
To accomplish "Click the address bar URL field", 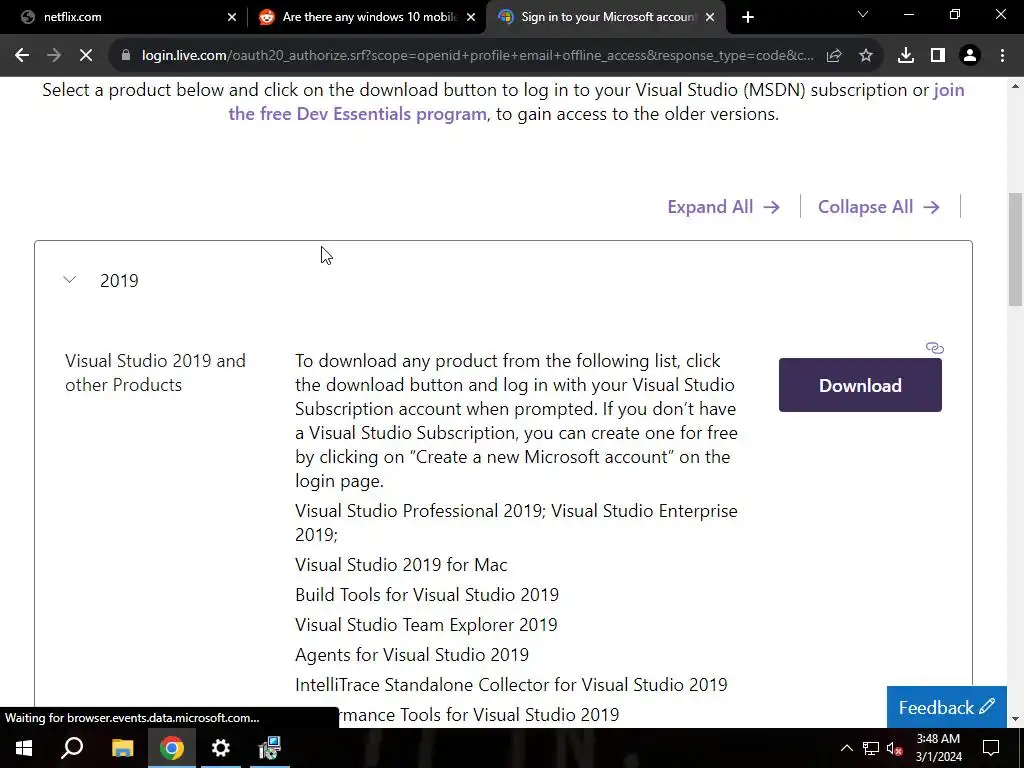I will tap(477, 56).
